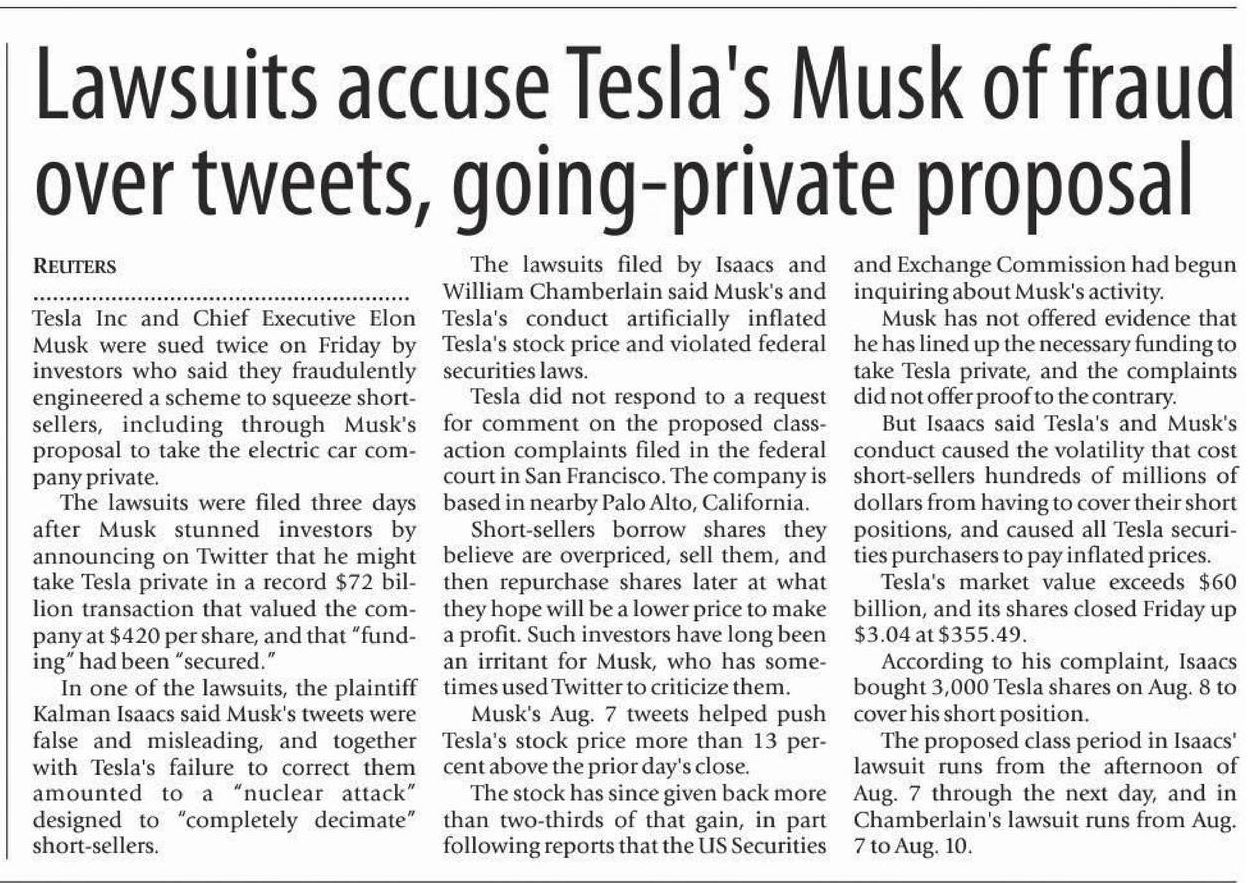Click the final paragraph starting "The proposed class period"
The width and height of the screenshot is (1249, 883).
click(x=1044, y=792)
